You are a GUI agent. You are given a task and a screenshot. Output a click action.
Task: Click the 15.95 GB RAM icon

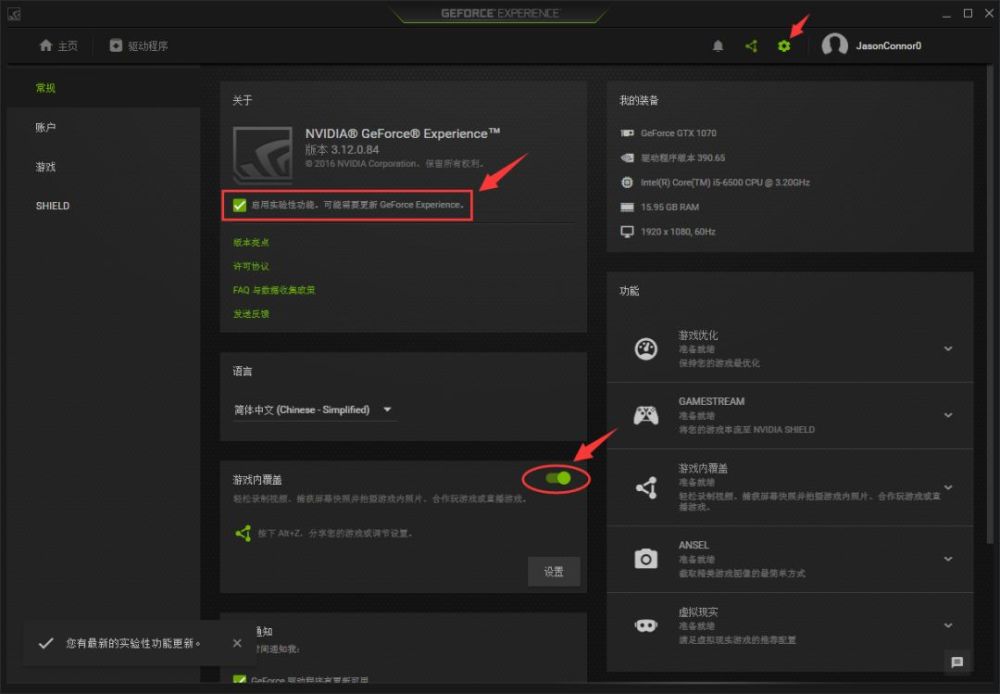point(627,207)
